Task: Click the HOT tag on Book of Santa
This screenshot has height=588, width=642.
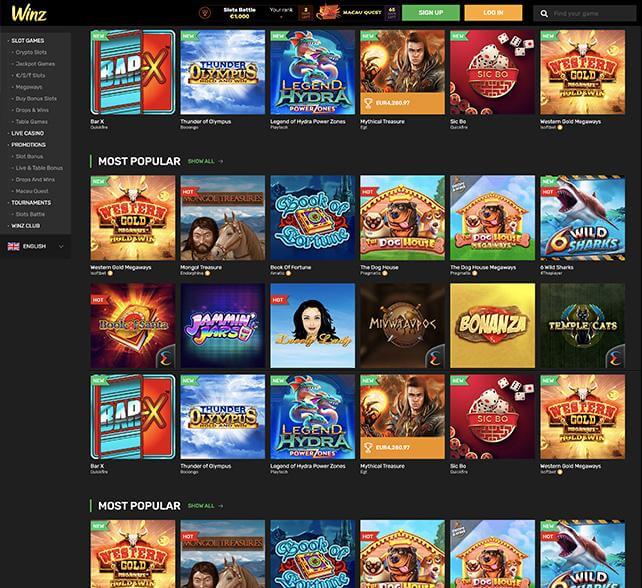Action: pyautogui.click(x=99, y=300)
